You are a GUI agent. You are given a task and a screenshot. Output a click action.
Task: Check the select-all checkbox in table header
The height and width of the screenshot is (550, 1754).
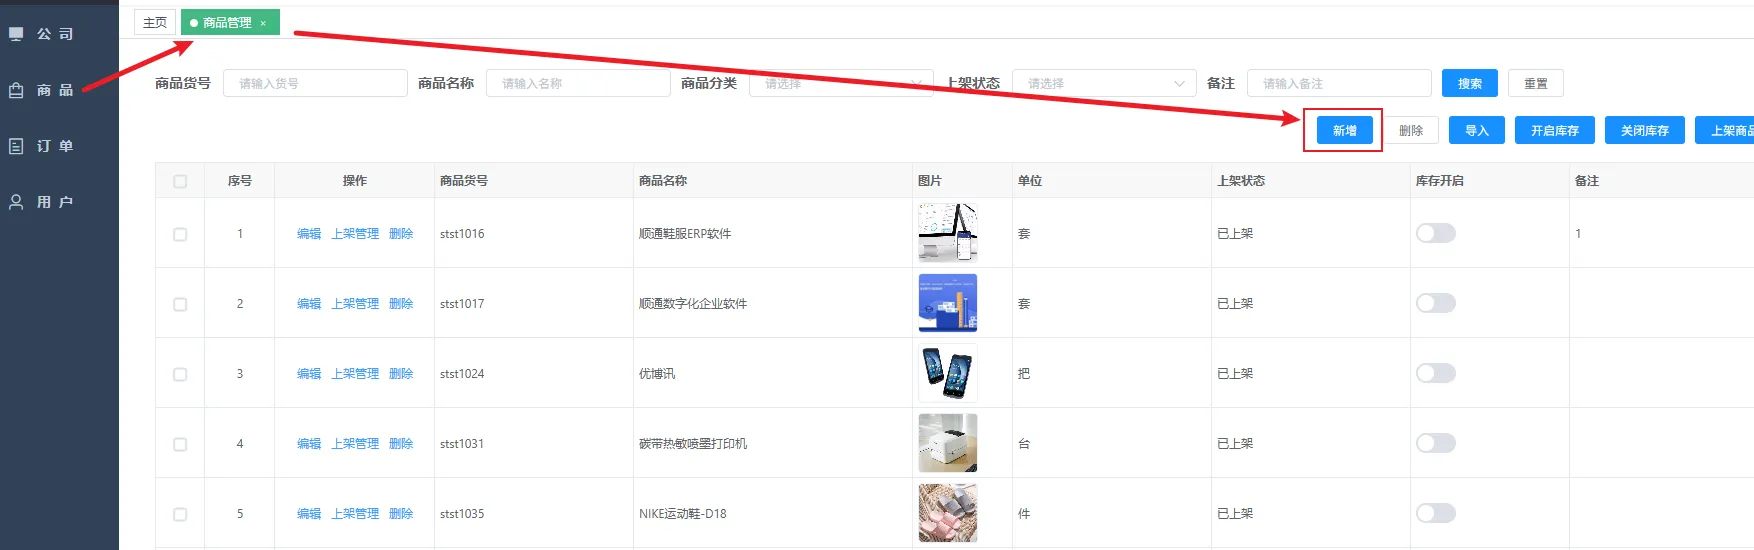(180, 181)
